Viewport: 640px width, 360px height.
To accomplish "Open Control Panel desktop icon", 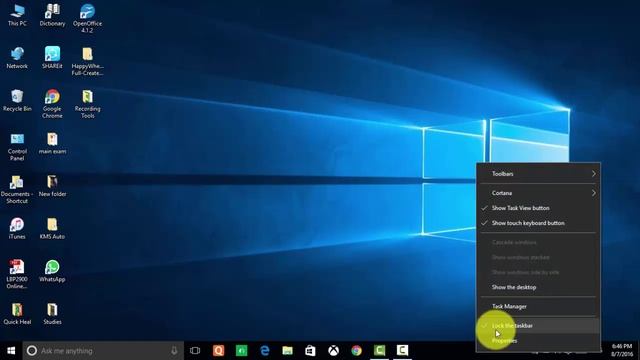I will click(x=17, y=147).
